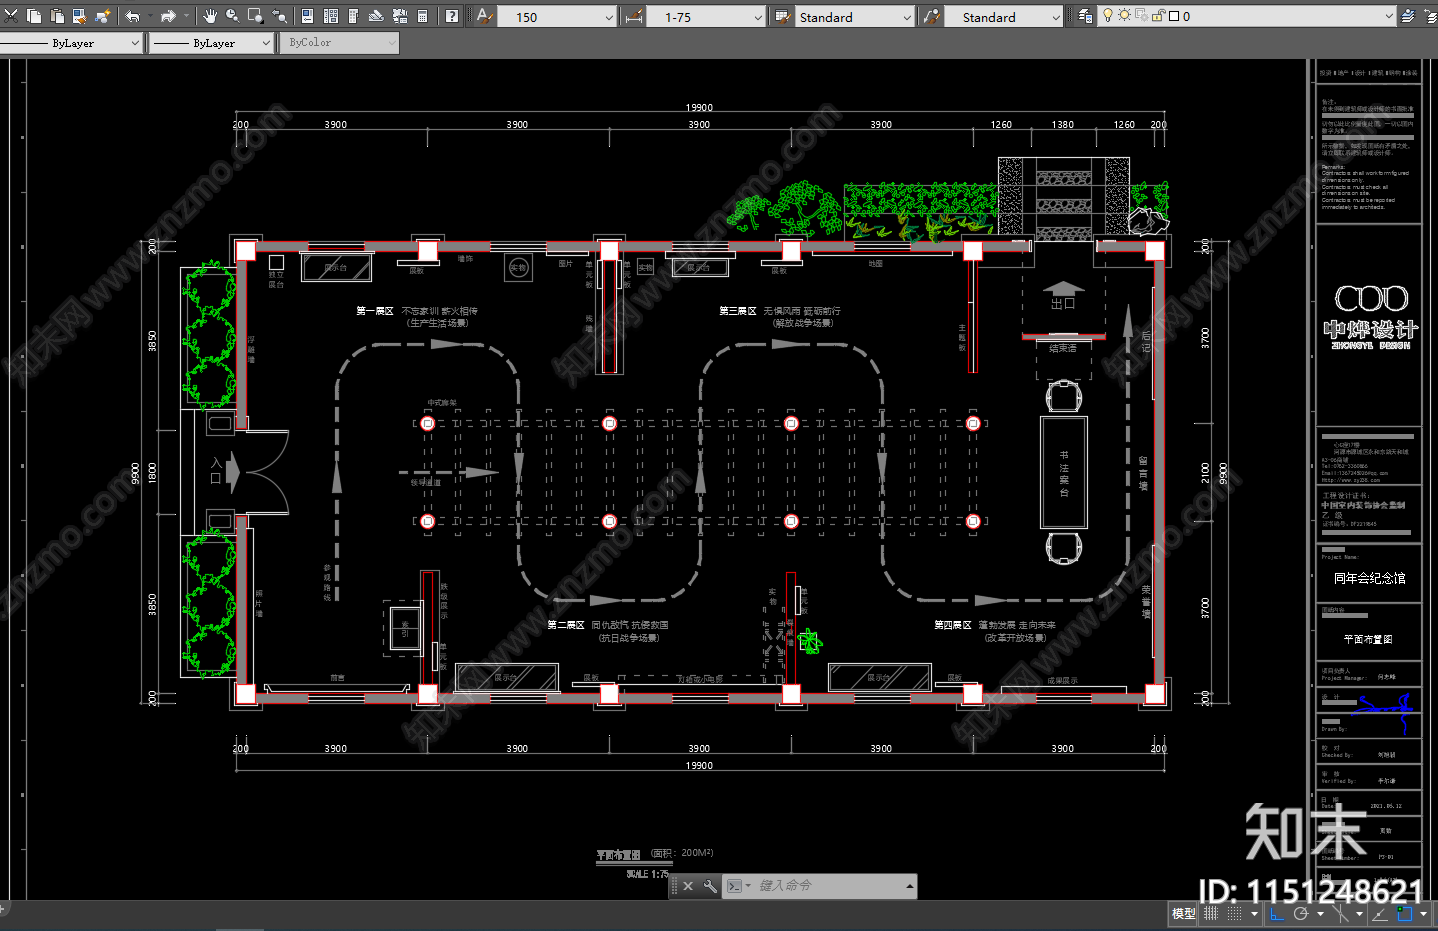Open the Dimension Style manager icon
Viewport: 1438px width, 931px height.
click(634, 16)
